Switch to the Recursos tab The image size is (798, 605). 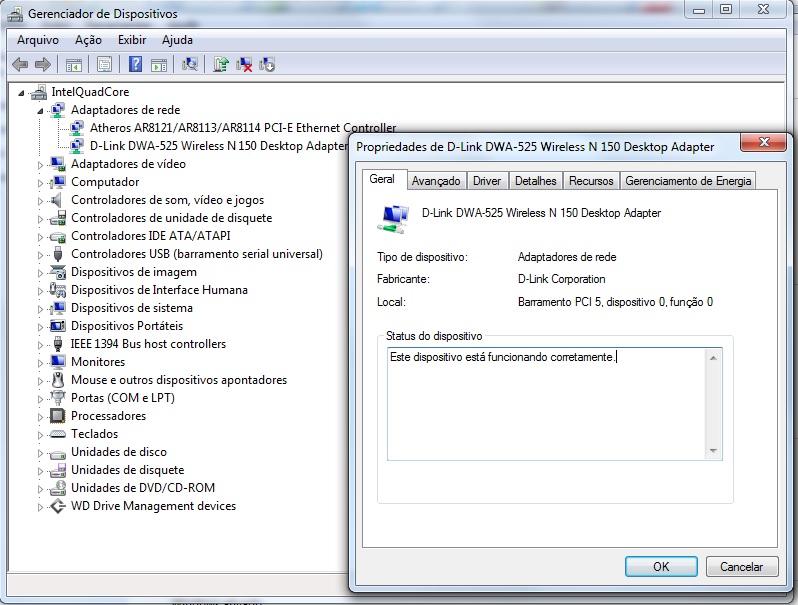(591, 181)
